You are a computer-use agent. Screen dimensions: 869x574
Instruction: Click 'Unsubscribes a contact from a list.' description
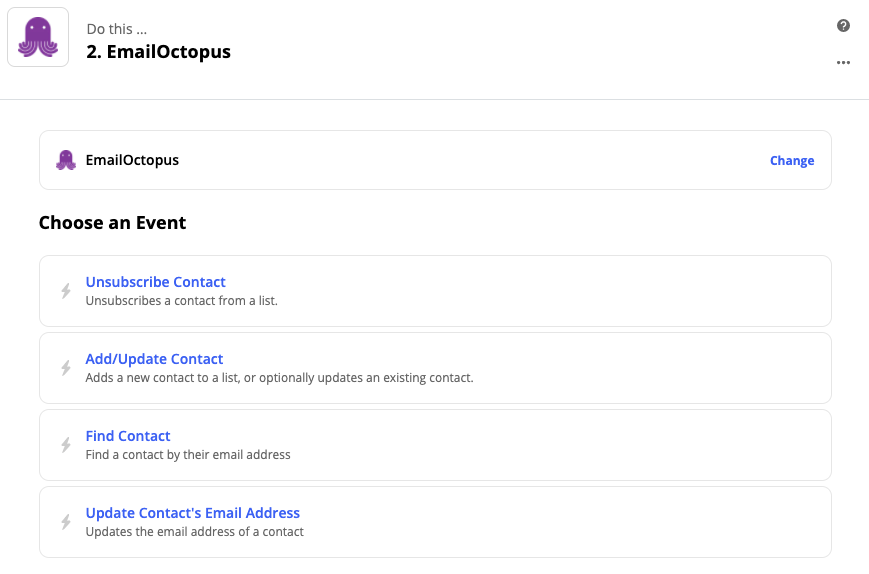pyautogui.click(x=181, y=301)
